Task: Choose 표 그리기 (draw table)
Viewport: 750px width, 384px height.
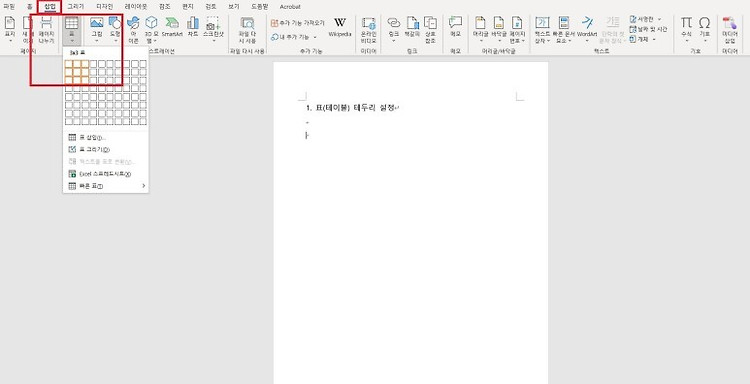Action: point(106,150)
